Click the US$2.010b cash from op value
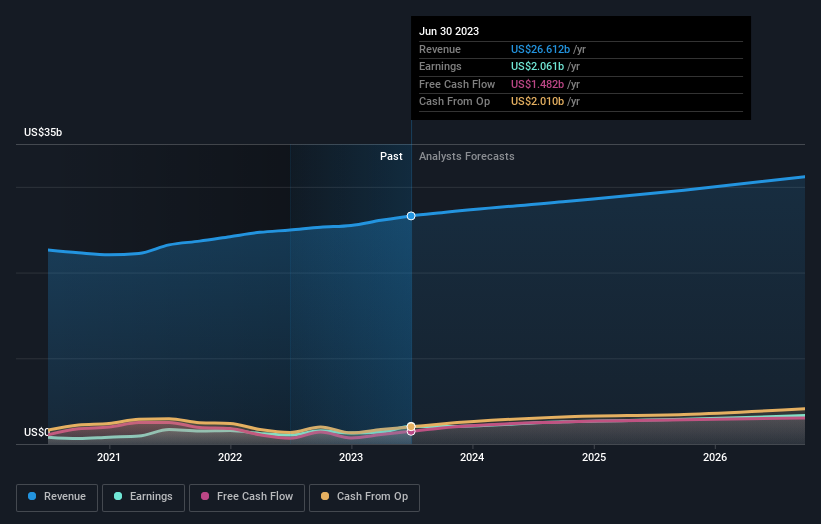Image resolution: width=821 pixels, height=524 pixels. (x=537, y=102)
